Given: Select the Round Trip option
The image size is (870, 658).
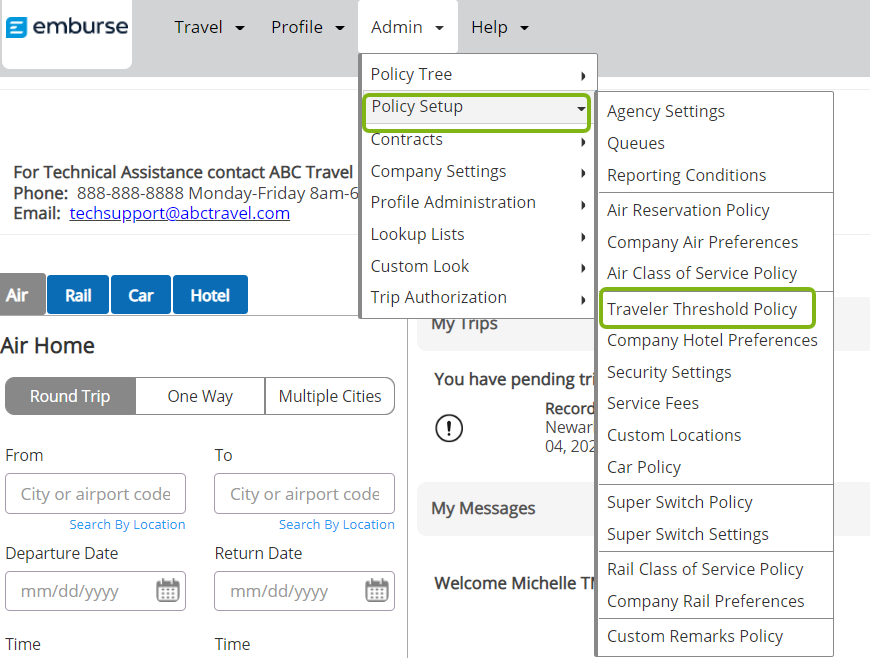Looking at the screenshot, I should pos(70,396).
